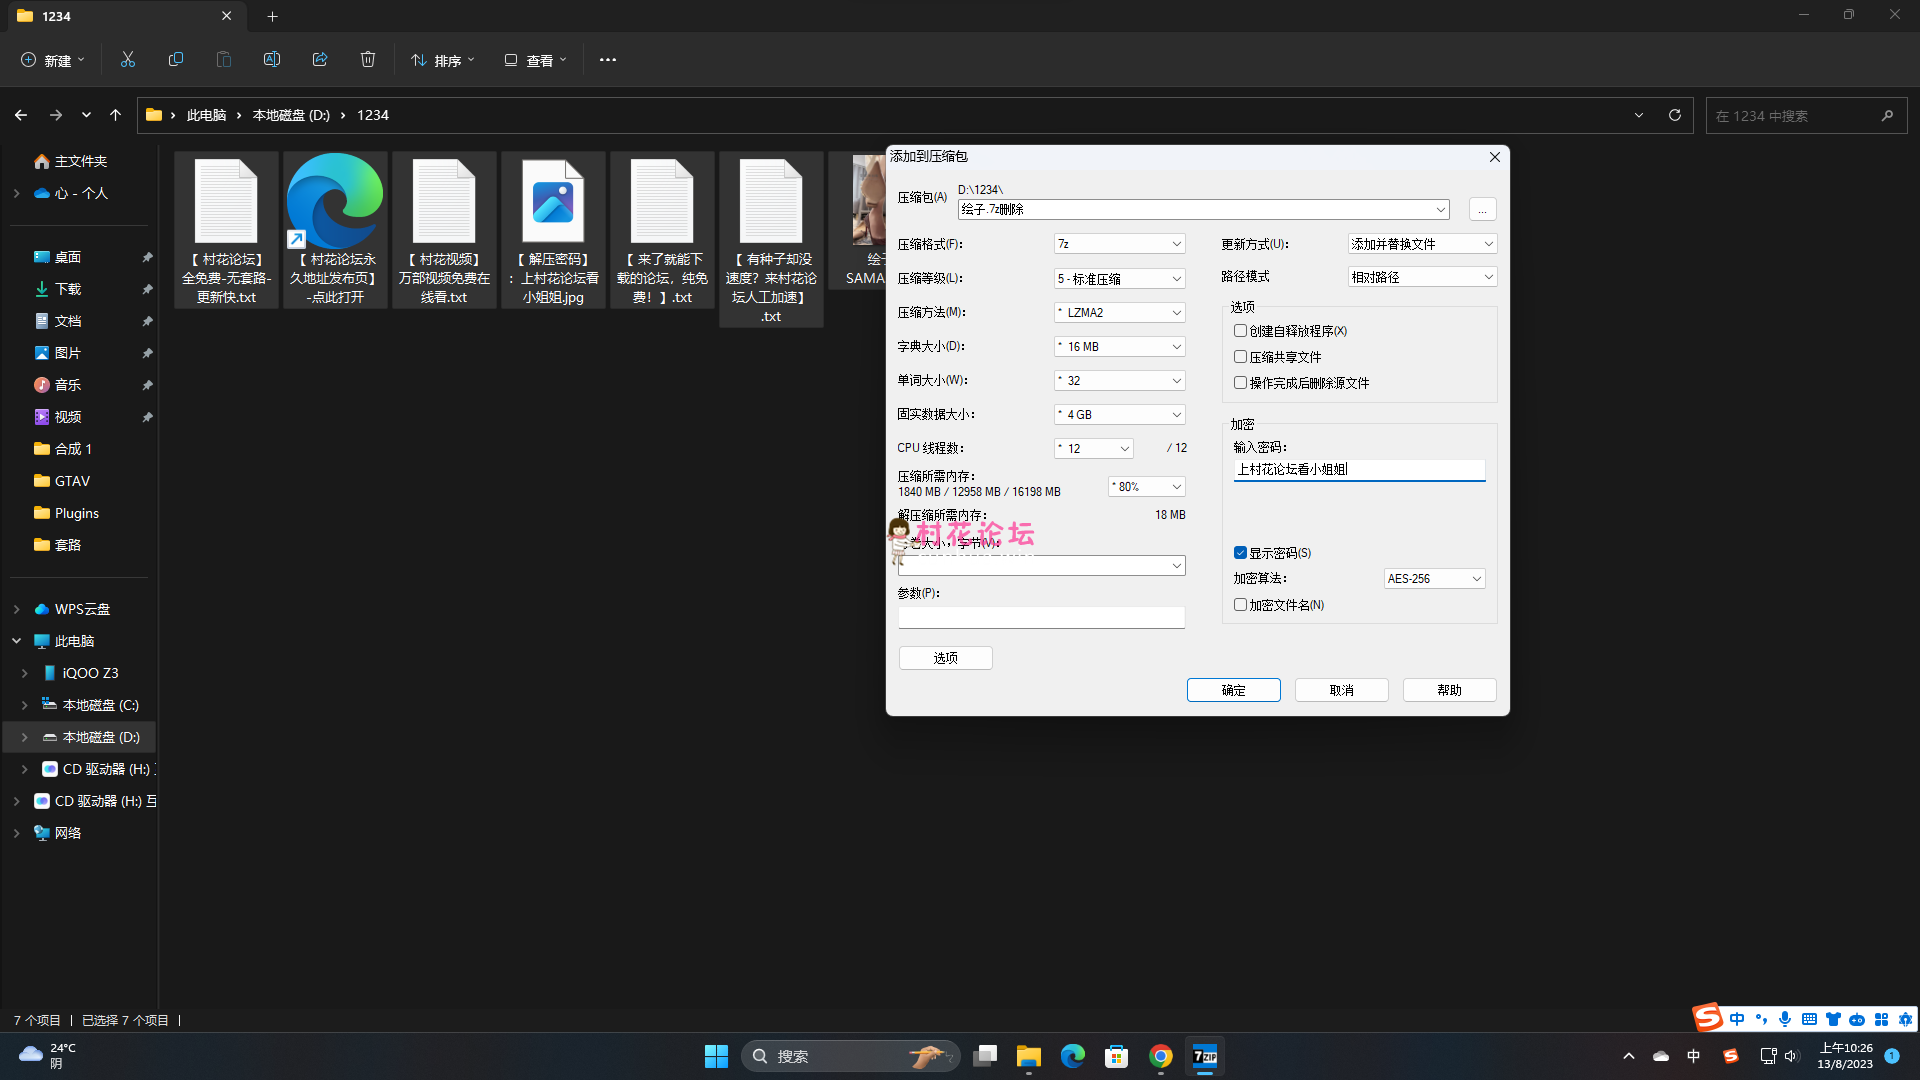
Task: Click 此电脑 in the address breadcrumb
Action: pyautogui.click(x=206, y=115)
